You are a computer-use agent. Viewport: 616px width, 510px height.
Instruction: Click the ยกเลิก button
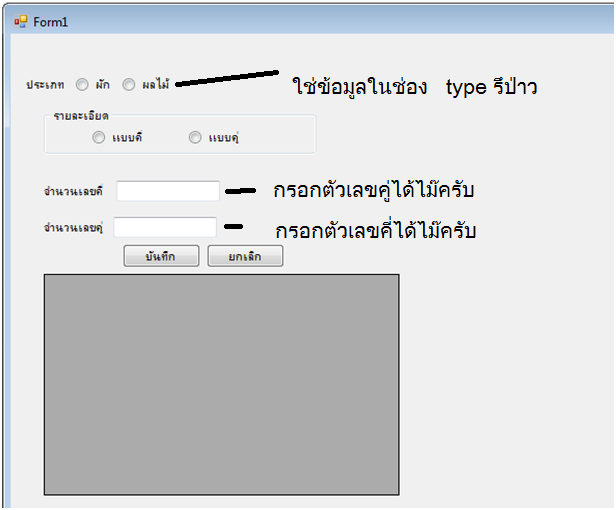coord(245,256)
